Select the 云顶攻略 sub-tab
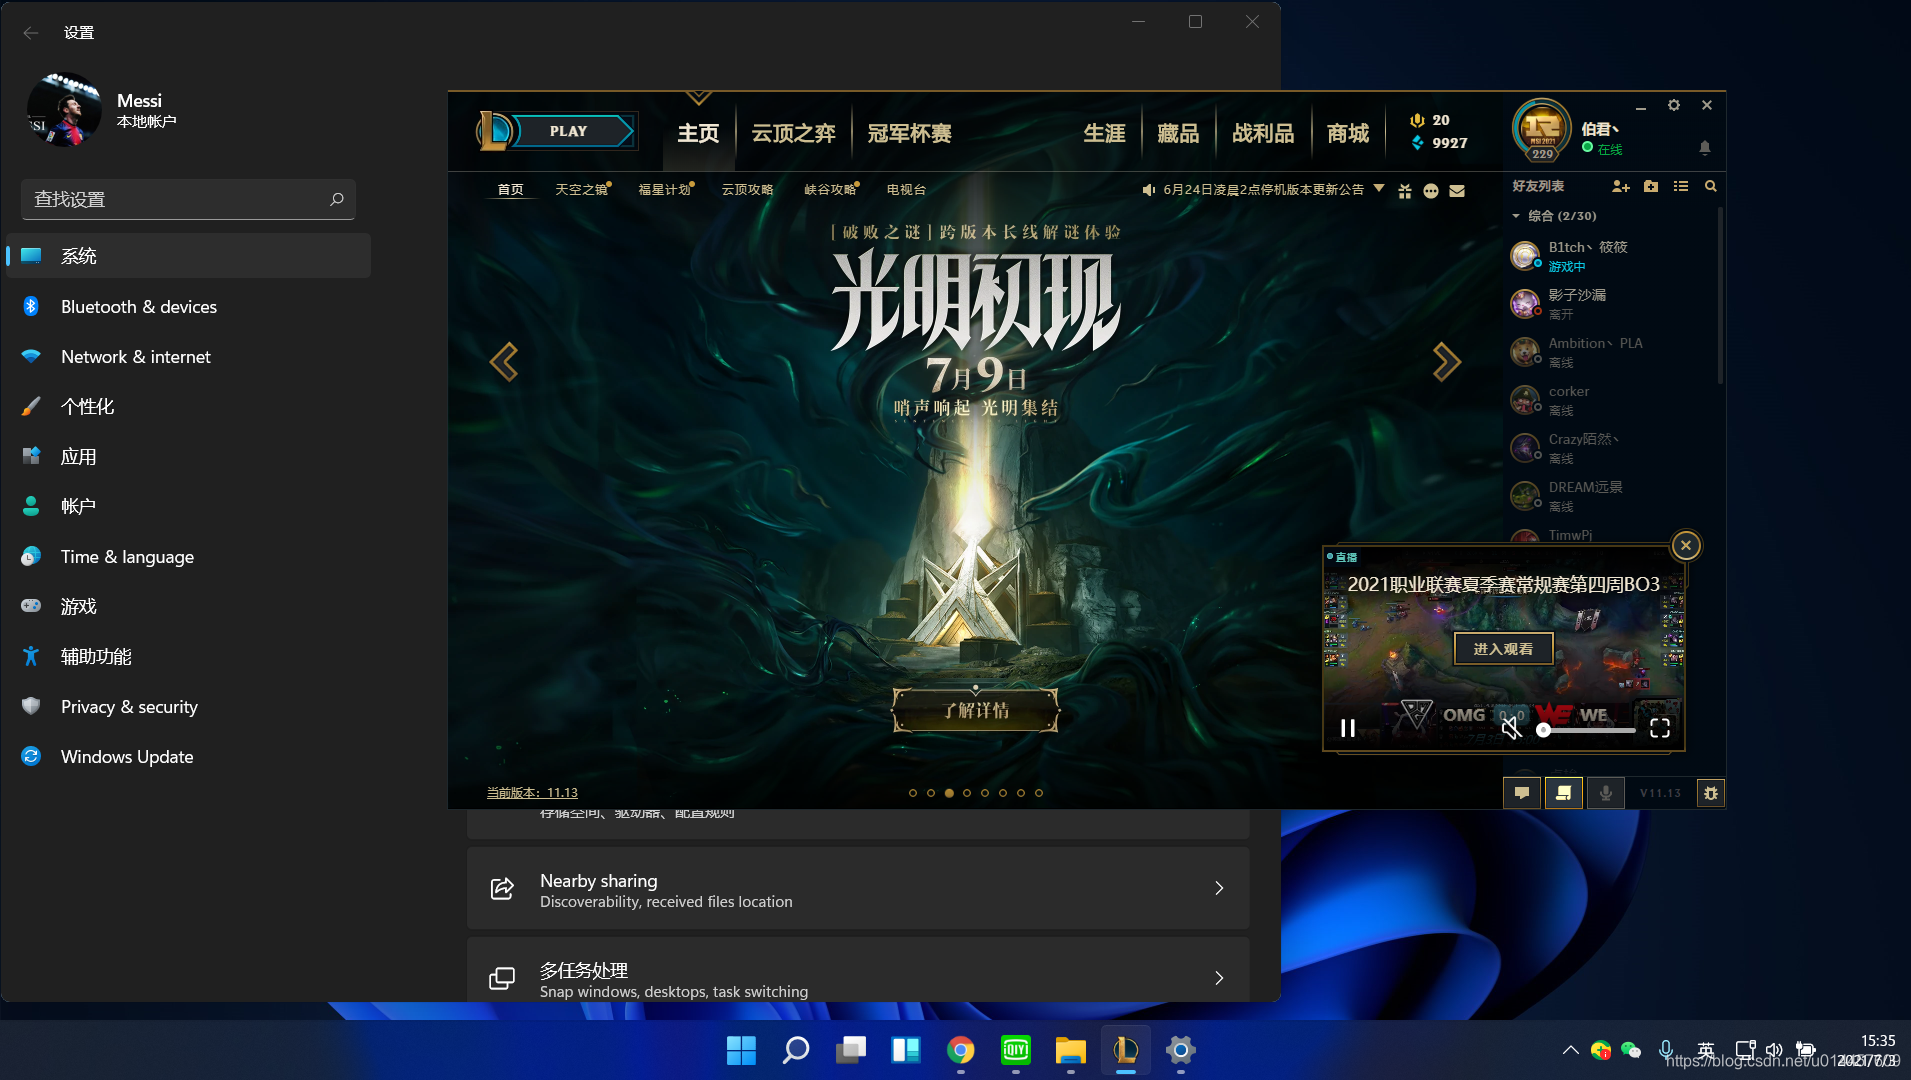The image size is (1911, 1080). 747,189
